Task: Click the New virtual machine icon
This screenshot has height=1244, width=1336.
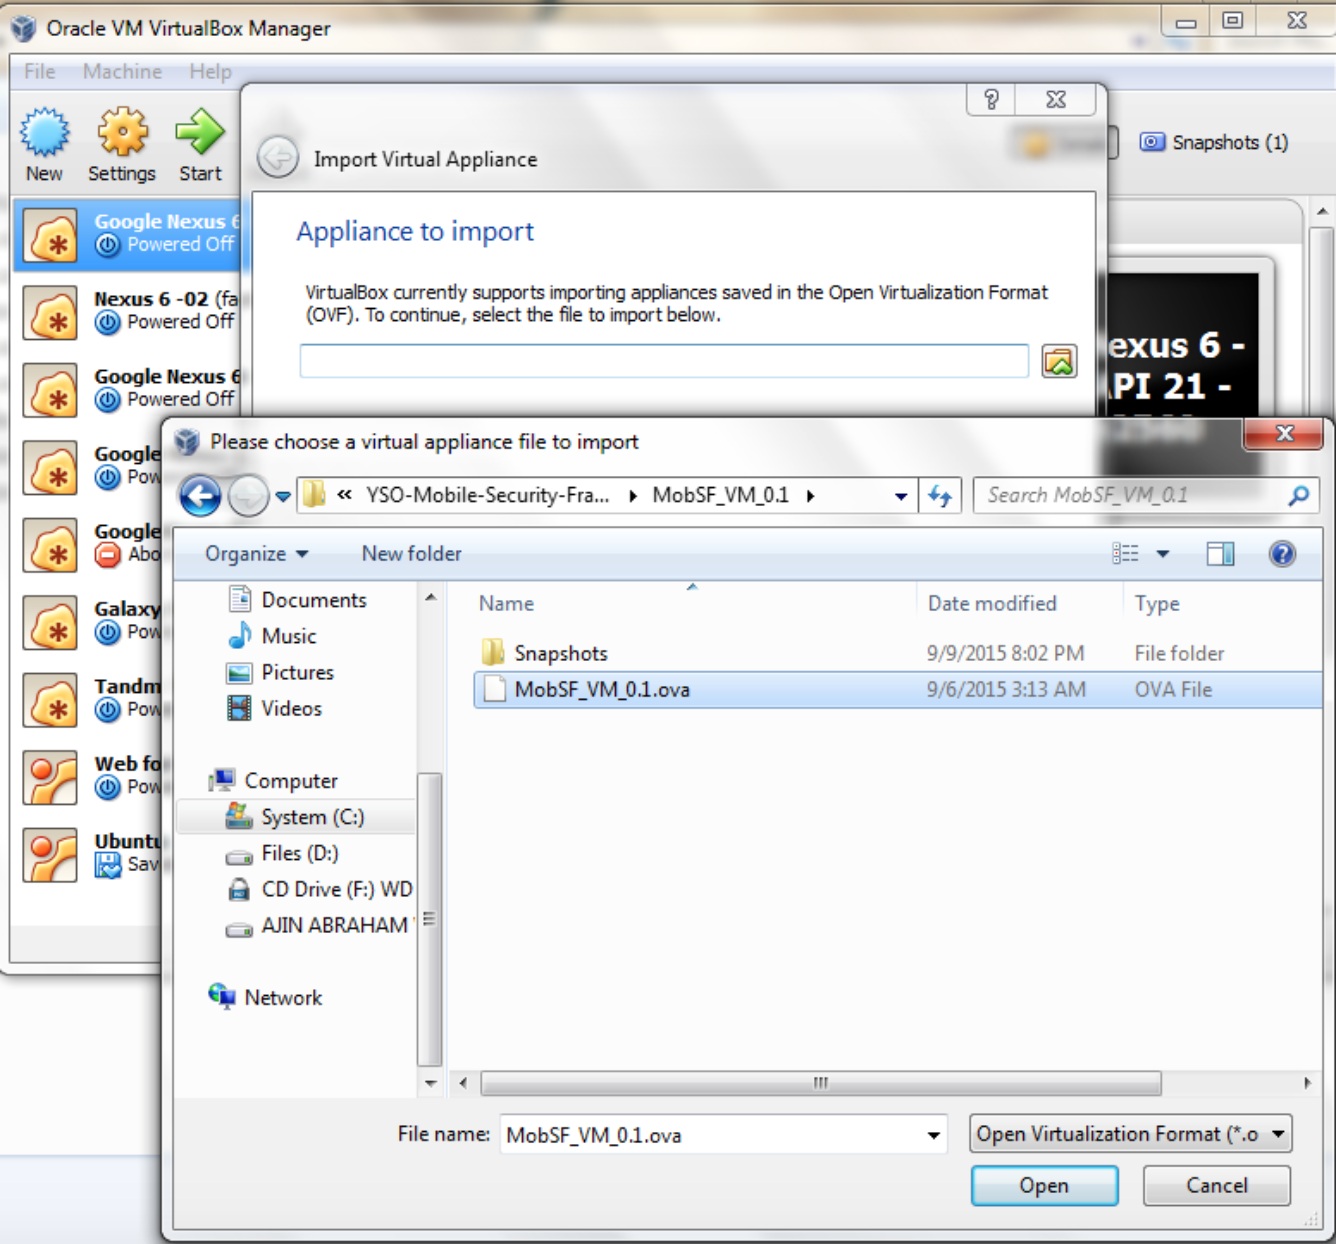Action: 44,133
